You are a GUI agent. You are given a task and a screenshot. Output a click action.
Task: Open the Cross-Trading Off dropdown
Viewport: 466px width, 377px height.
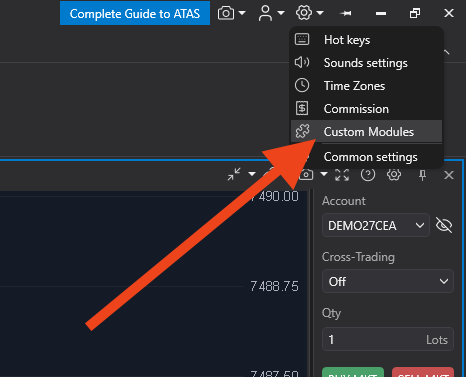[x=388, y=281]
